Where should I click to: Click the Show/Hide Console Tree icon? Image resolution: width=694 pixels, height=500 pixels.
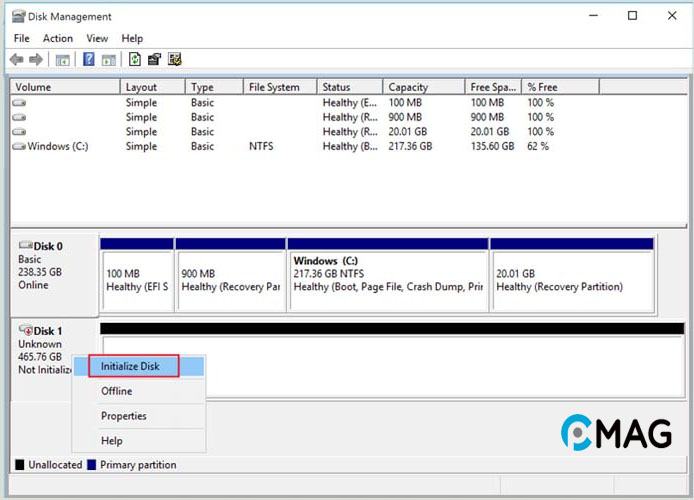(x=62, y=60)
